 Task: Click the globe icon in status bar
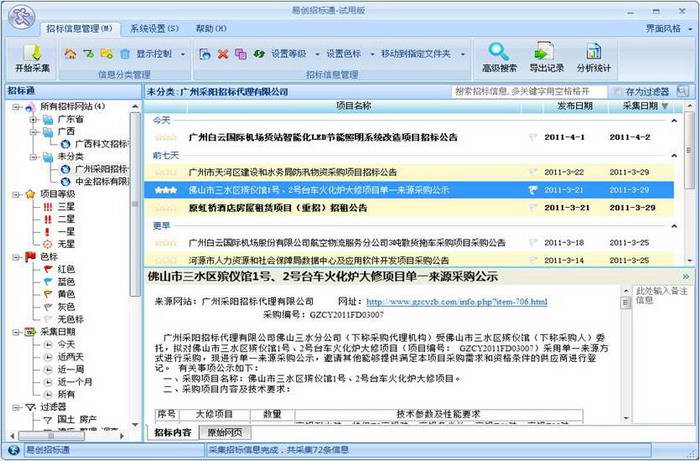[13, 450]
